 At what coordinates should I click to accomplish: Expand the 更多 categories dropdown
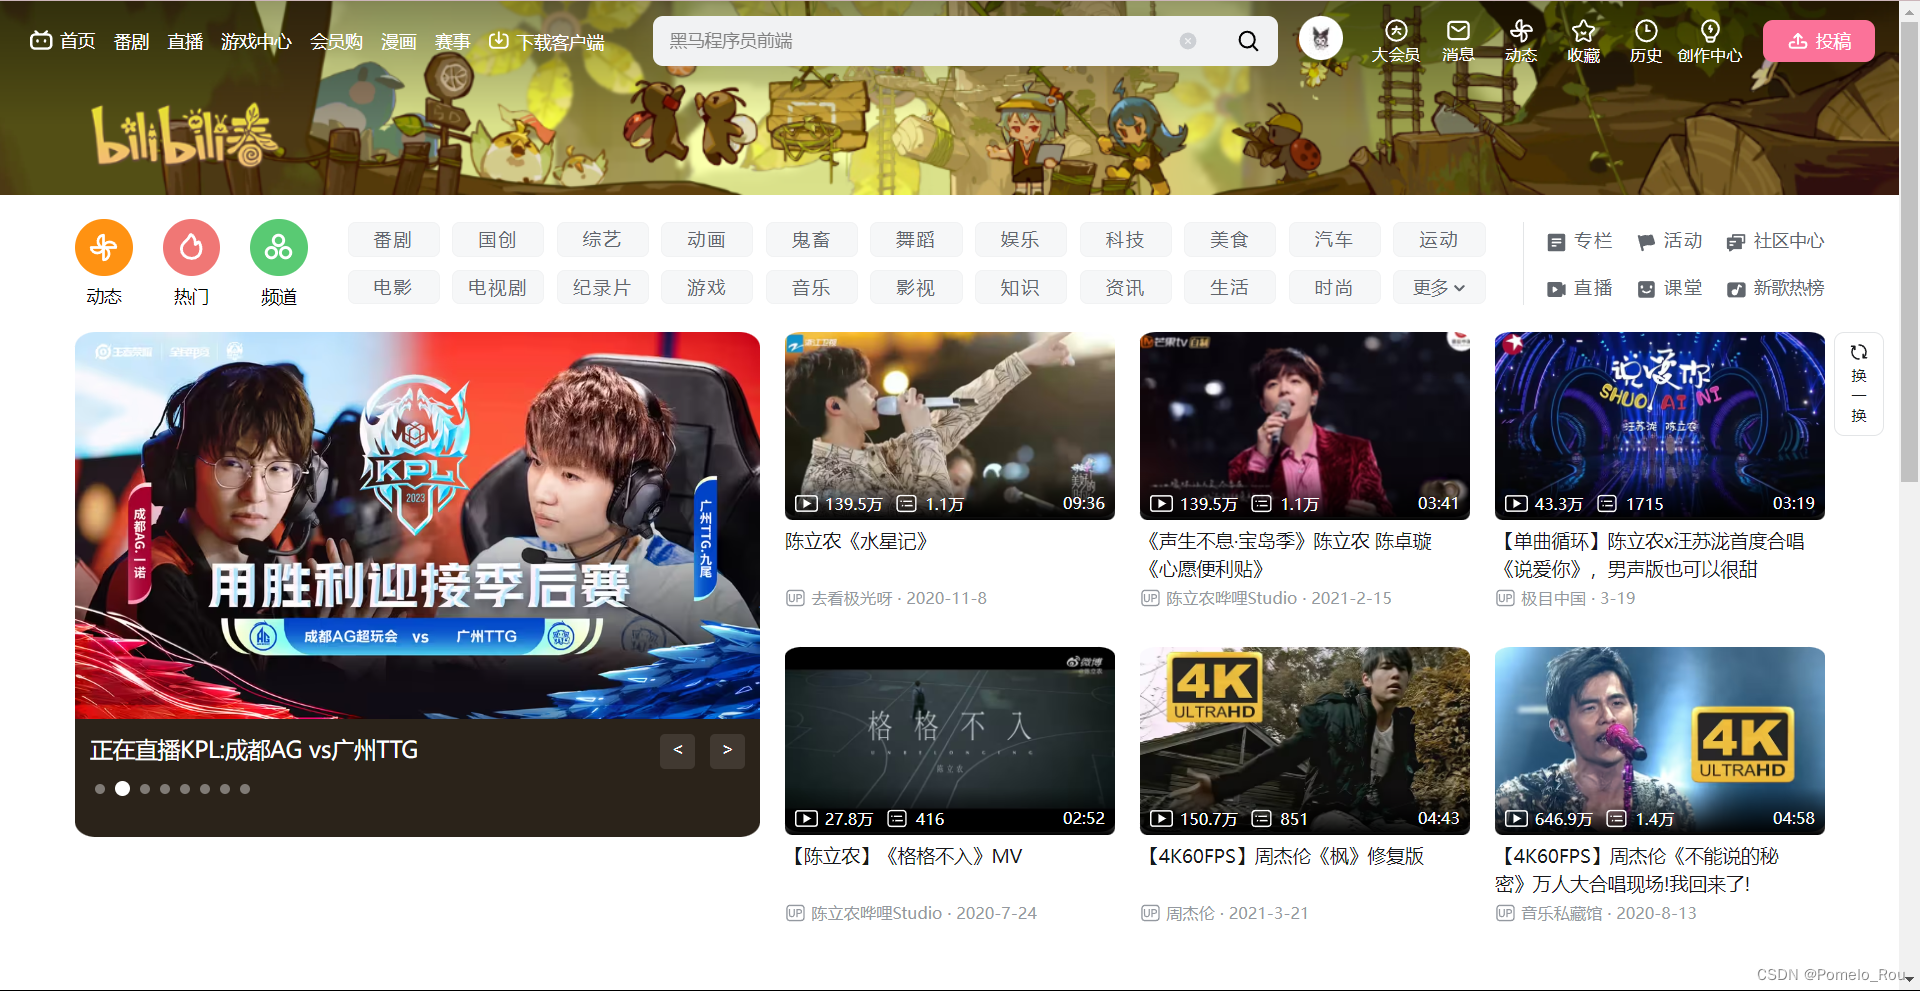(x=1438, y=288)
